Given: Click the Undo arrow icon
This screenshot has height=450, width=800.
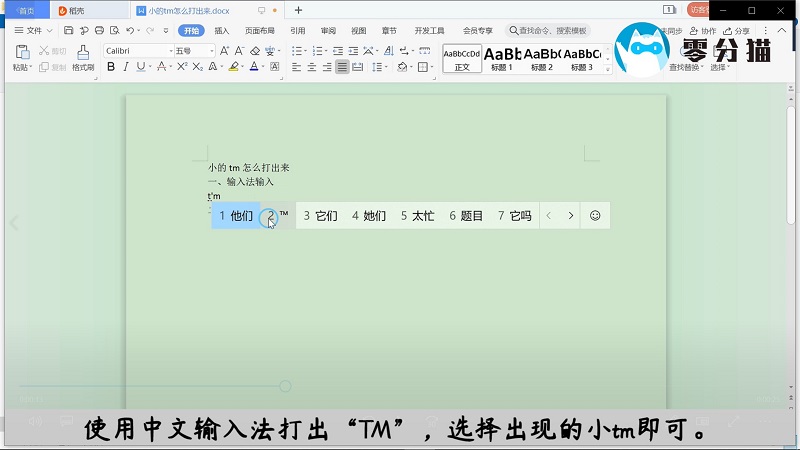Looking at the screenshot, I should 130,31.
